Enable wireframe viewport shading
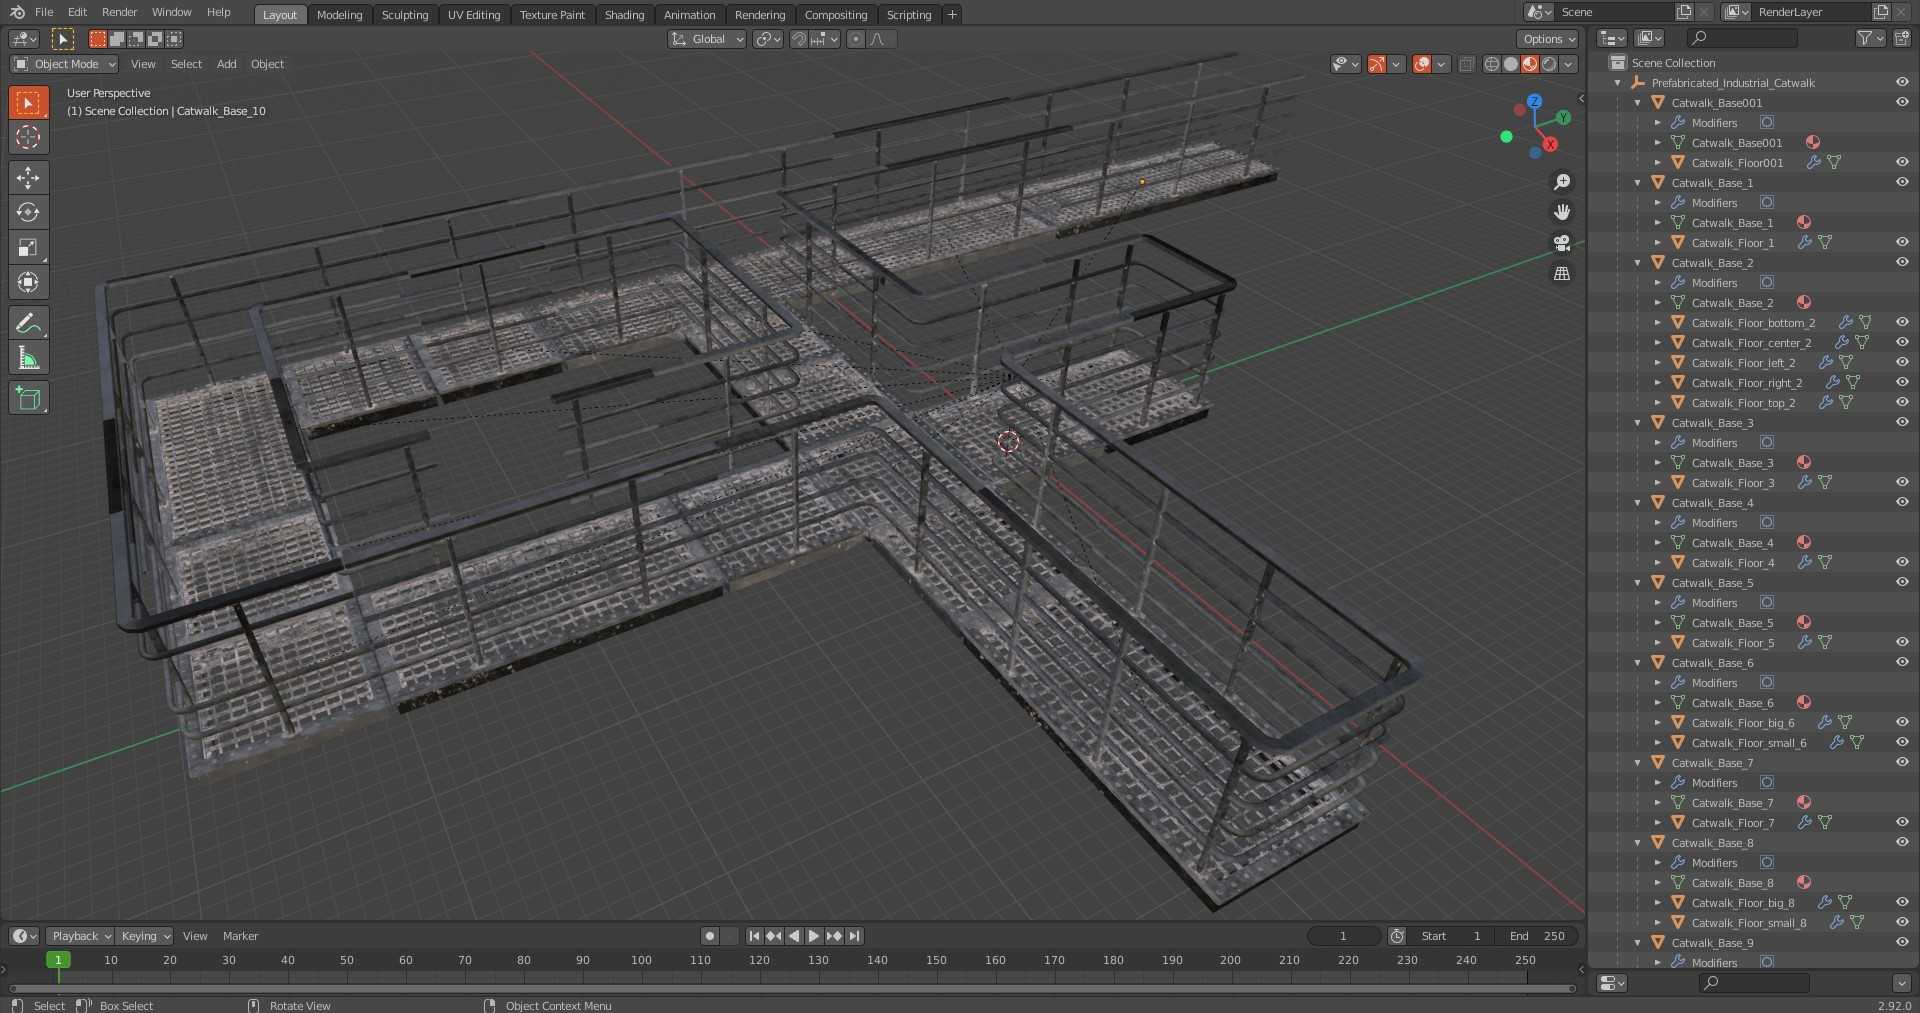 click(1492, 64)
